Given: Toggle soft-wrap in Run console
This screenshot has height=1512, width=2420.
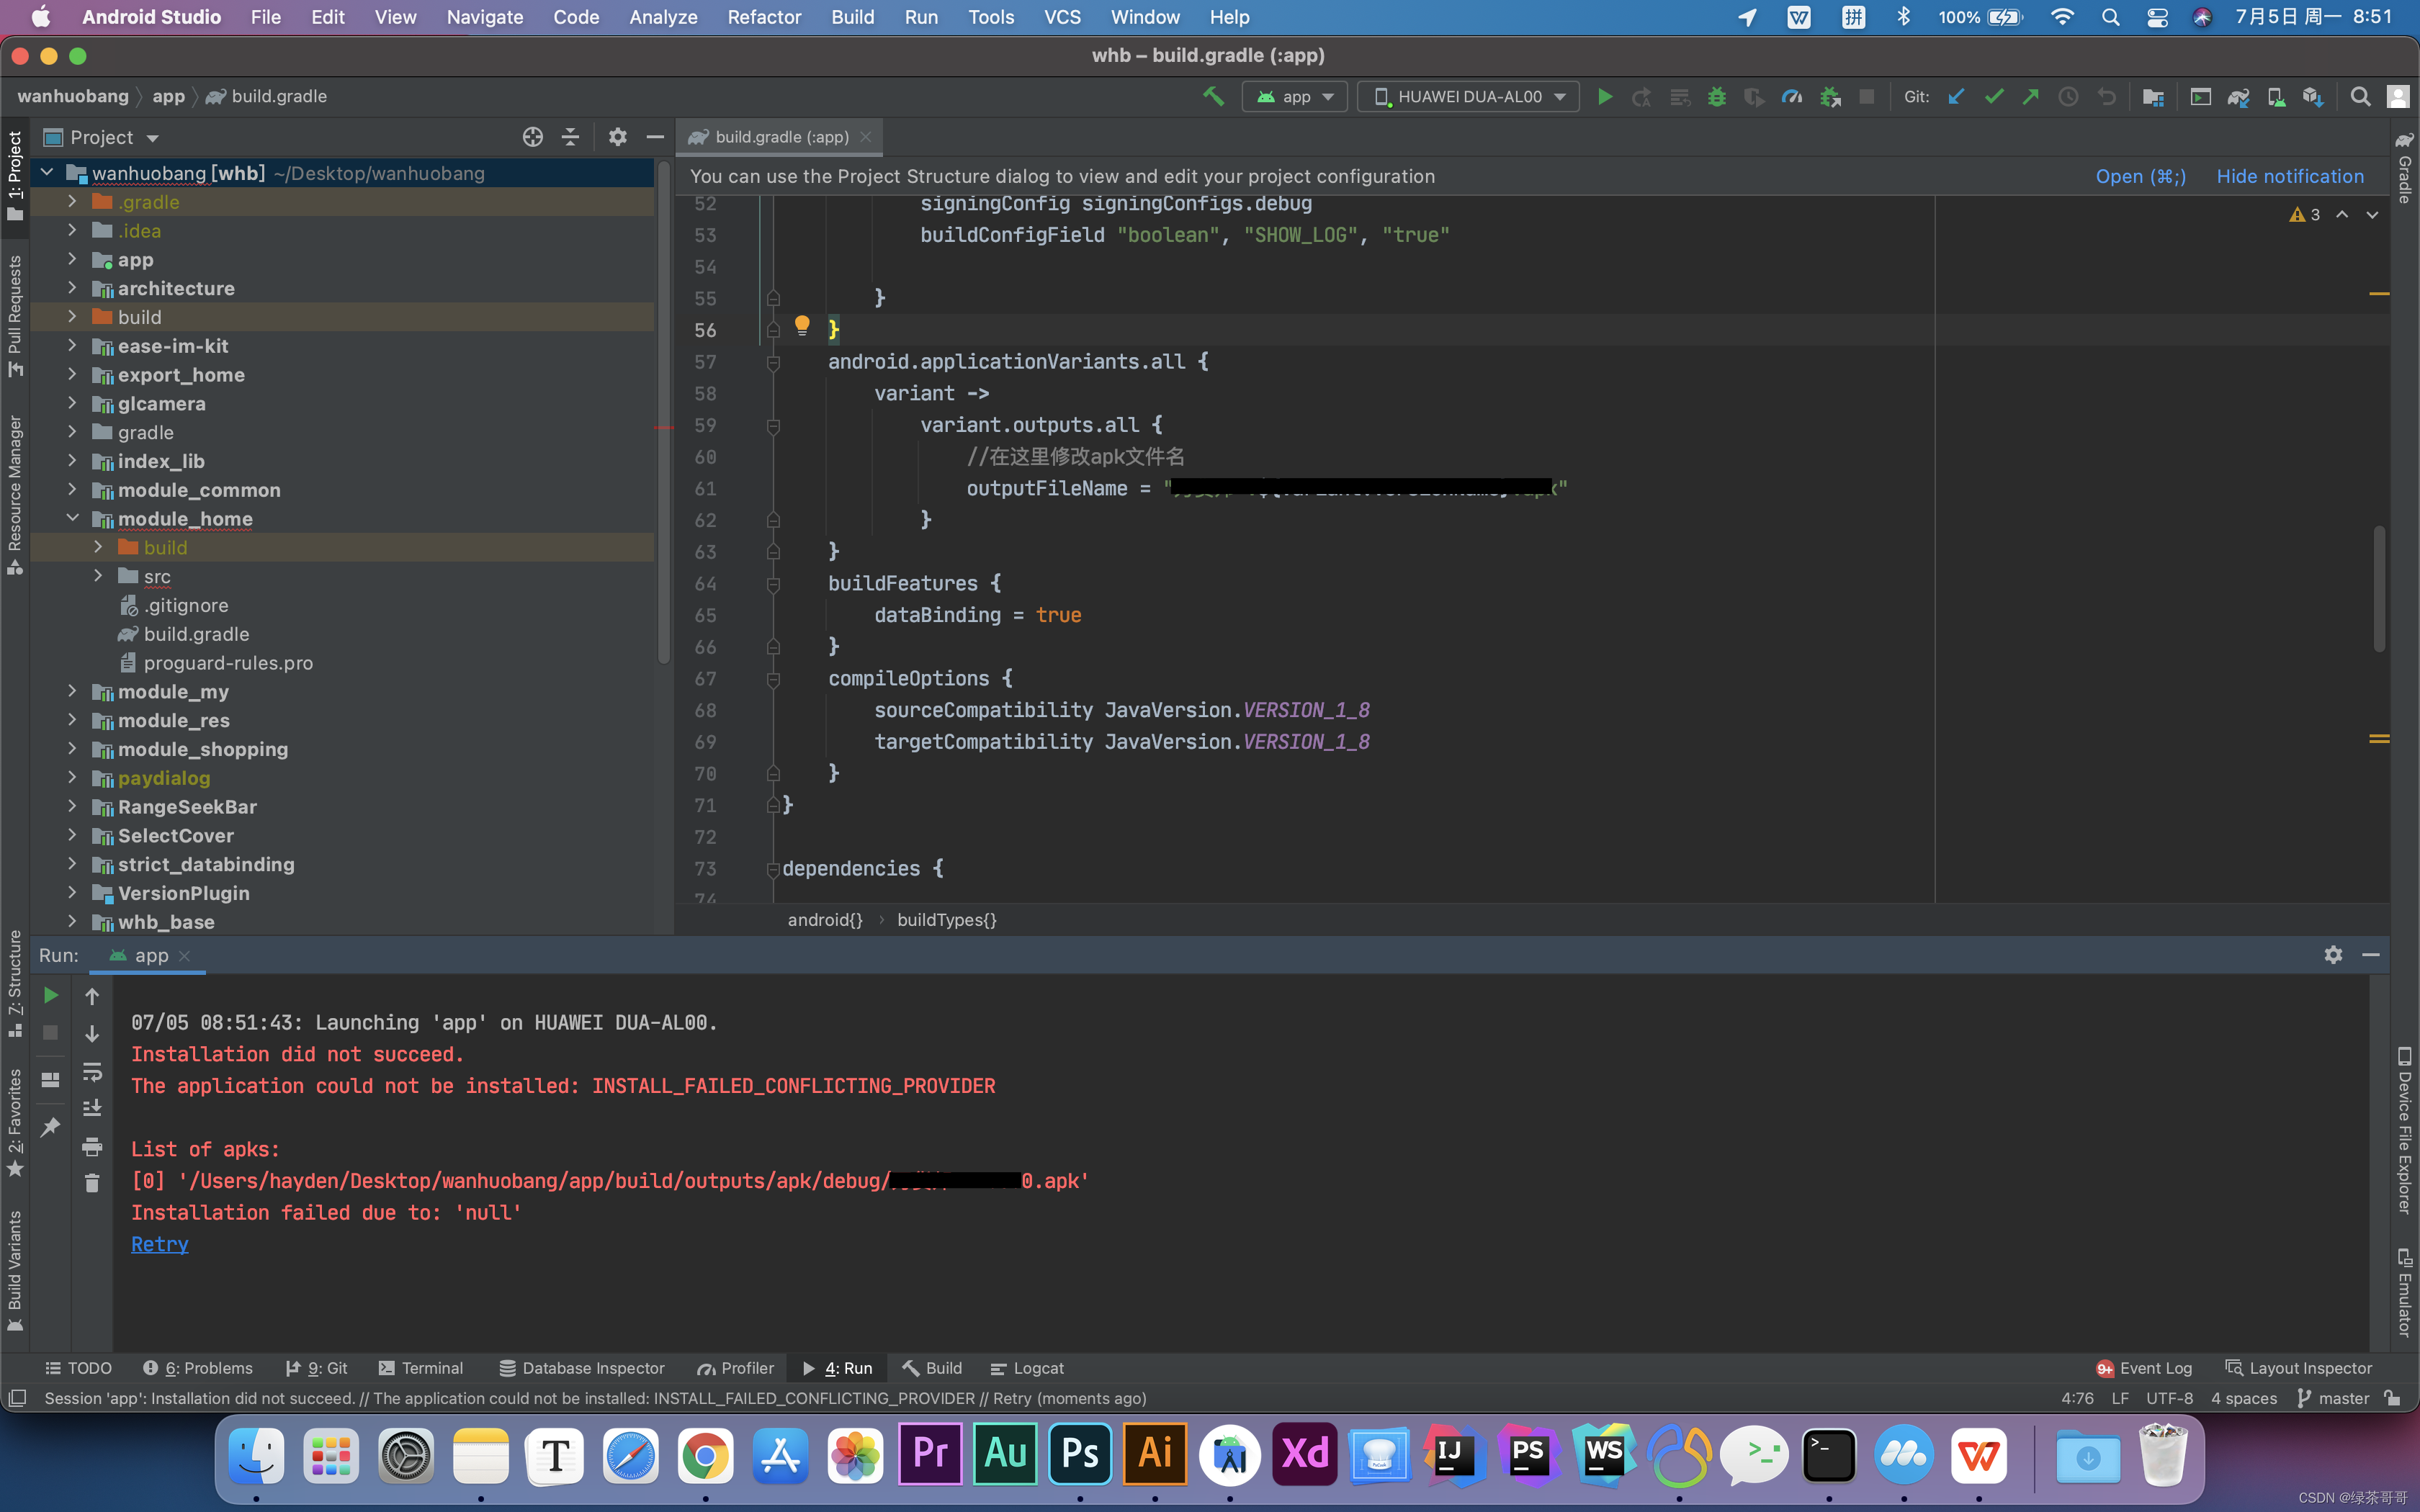Looking at the screenshot, I should tap(92, 1071).
